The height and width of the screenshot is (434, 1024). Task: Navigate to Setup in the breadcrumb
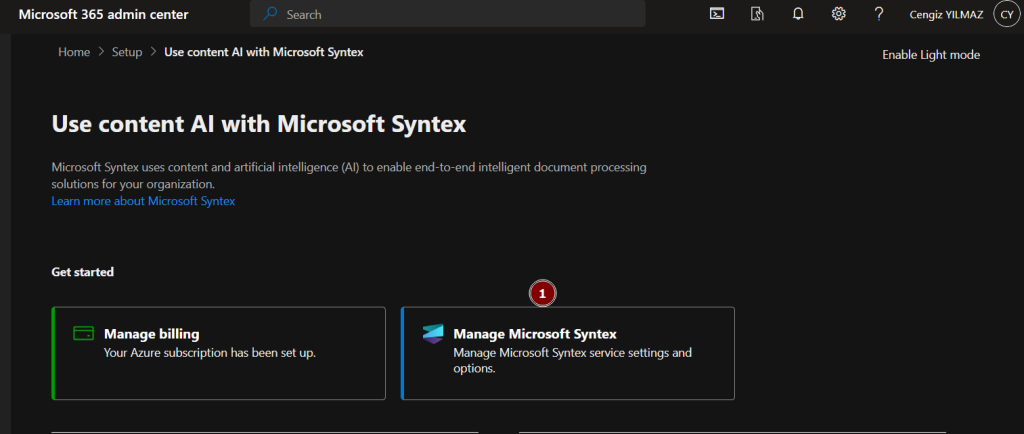click(127, 52)
